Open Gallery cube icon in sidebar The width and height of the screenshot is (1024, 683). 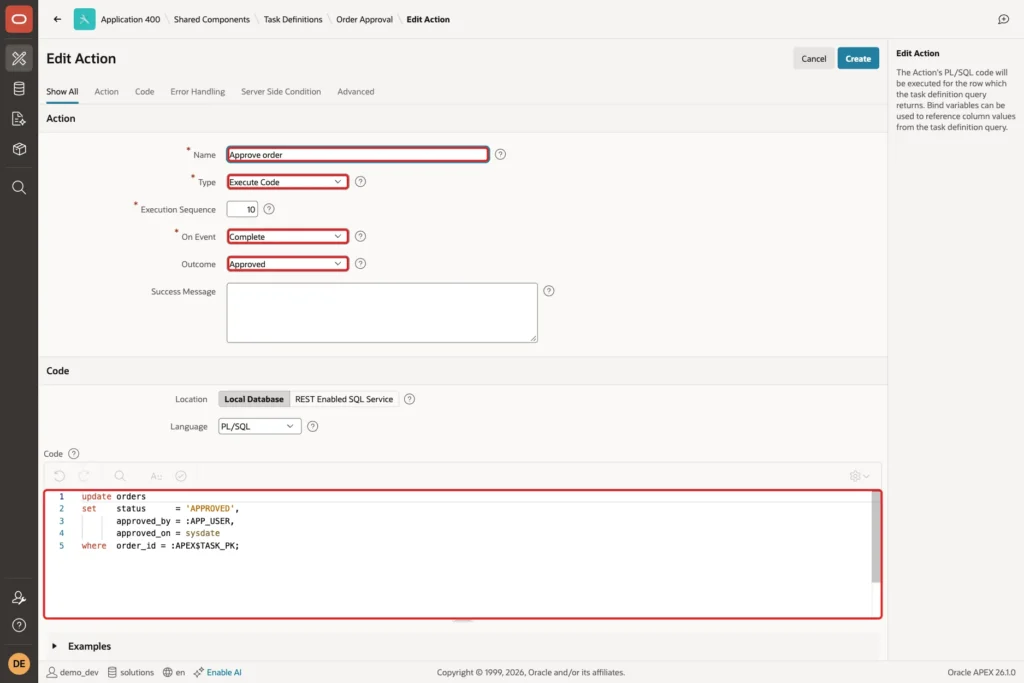19,149
